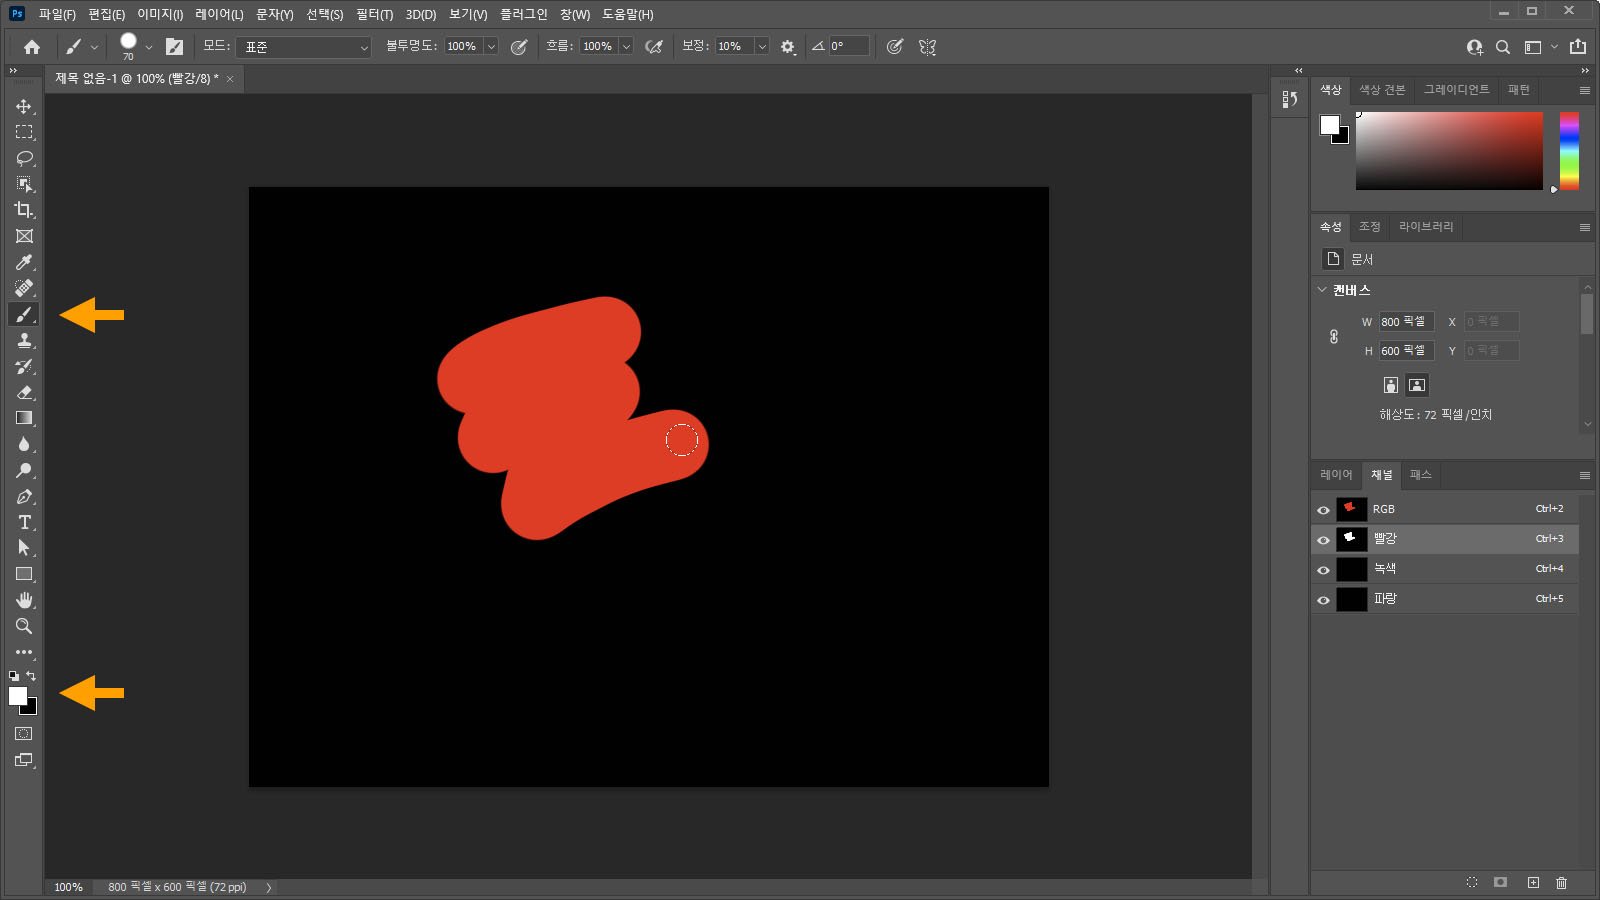This screenshot has width=1600, height=900.
Task: Collapse the 캔버스 section
Action: point(1322,290)
